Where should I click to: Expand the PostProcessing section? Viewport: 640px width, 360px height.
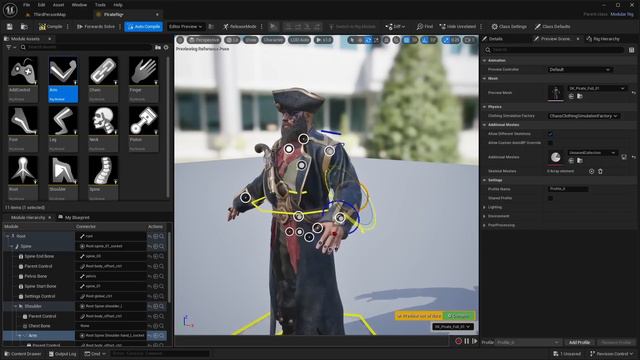[484, 225]
